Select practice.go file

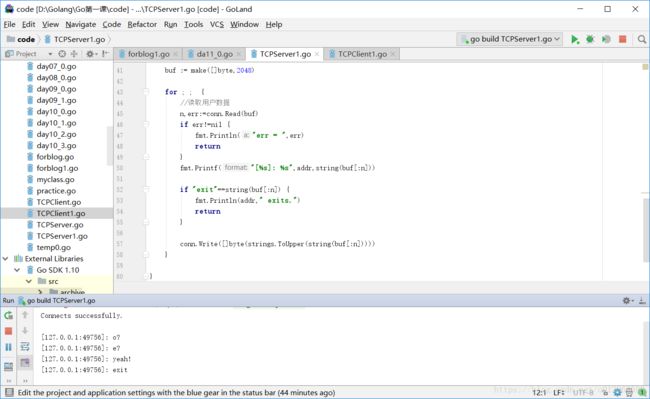[x=56, y=191]
